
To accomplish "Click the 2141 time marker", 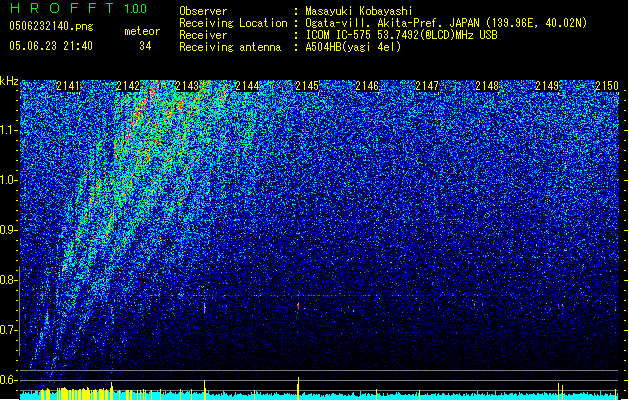I will pos(68,86).
